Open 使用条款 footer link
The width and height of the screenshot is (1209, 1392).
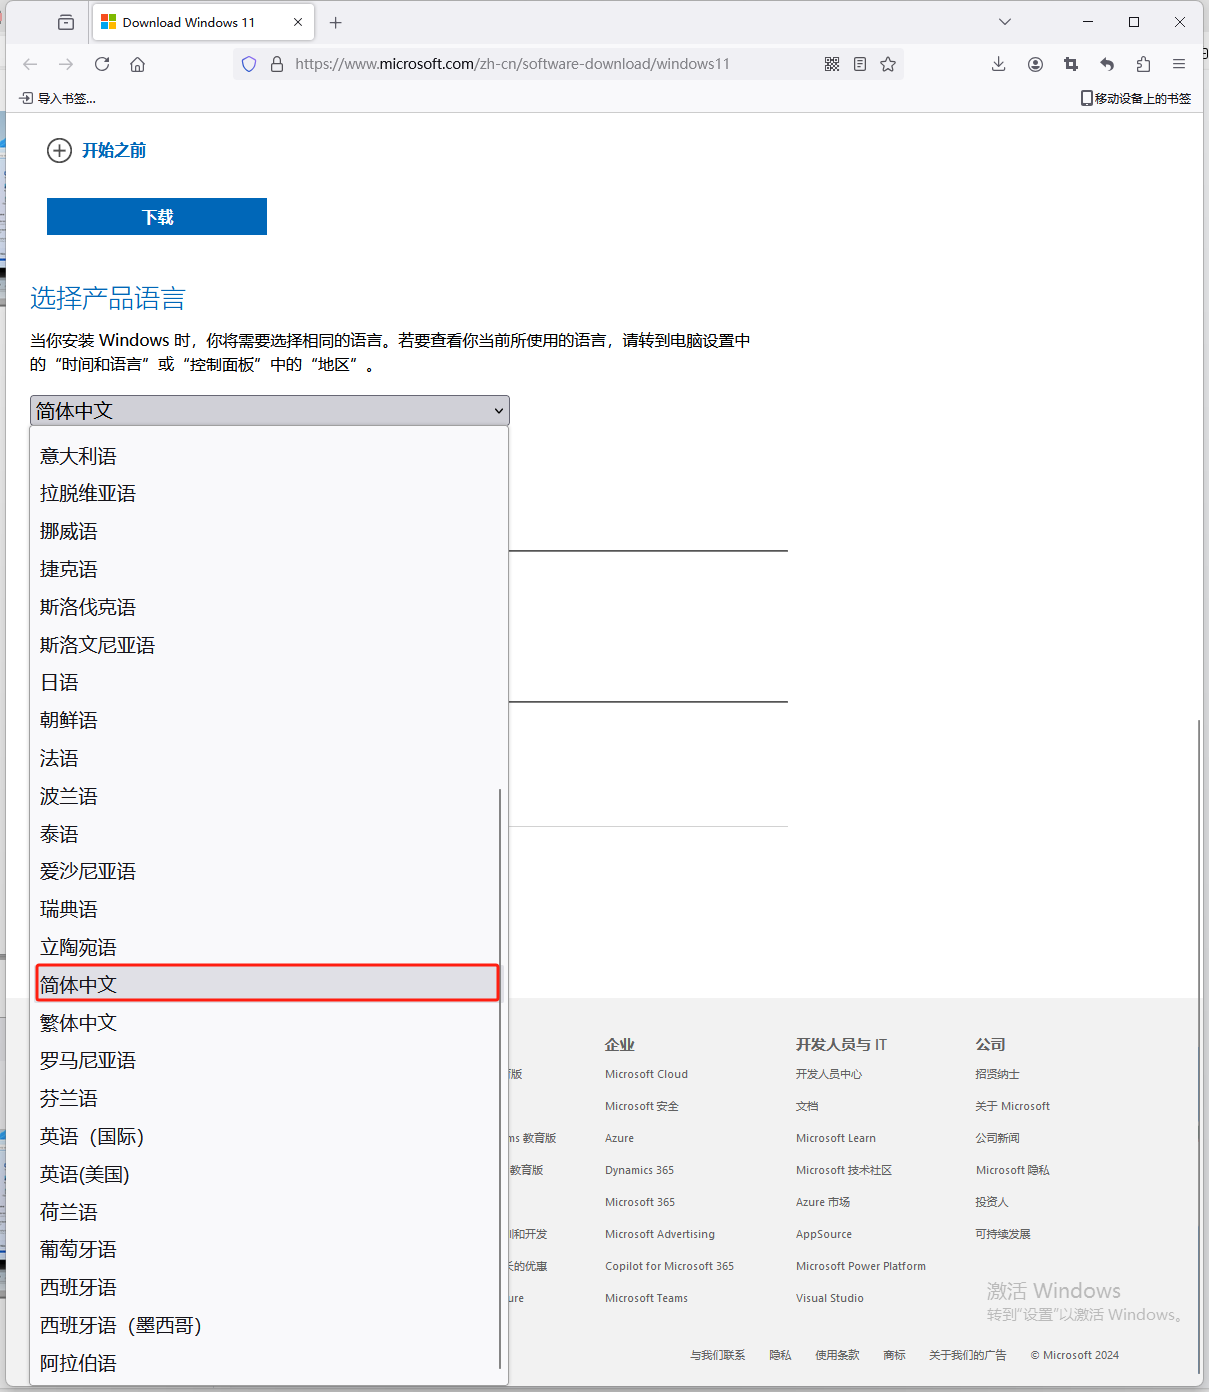(x=837, y=1355)
